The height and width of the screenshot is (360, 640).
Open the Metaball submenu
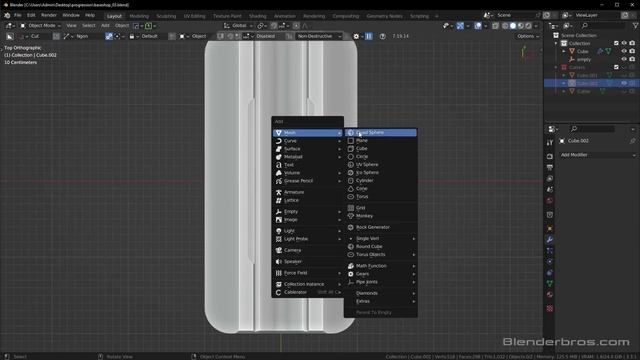point(308,157)
